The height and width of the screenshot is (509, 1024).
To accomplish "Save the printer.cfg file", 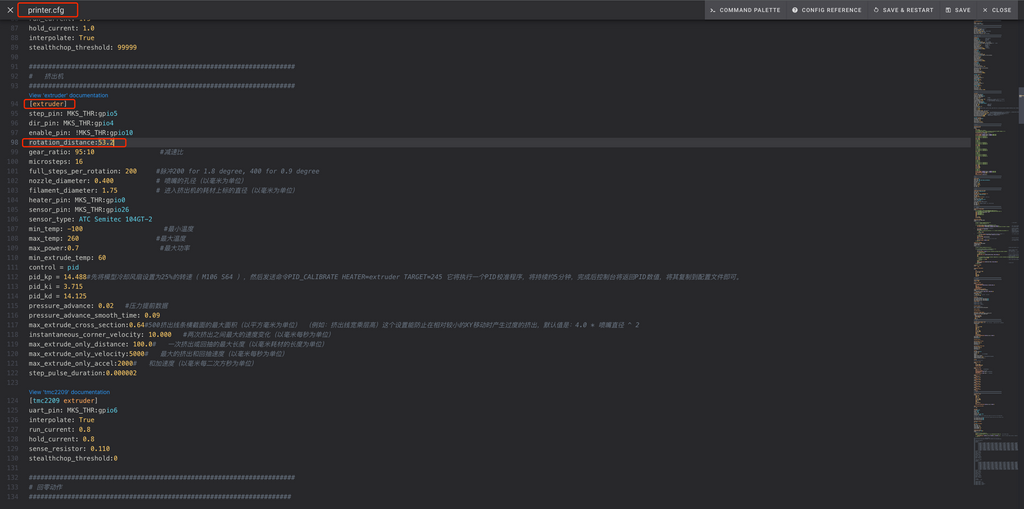I will click(957, 10).
